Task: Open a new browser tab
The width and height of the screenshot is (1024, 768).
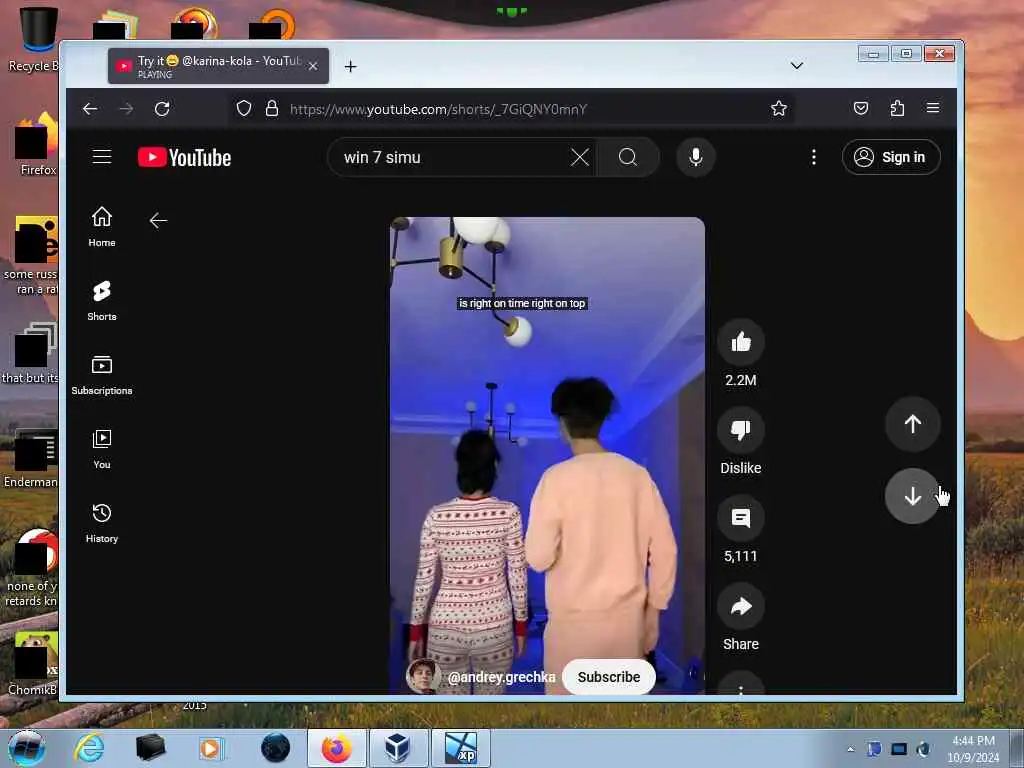Action: click(351, 66)
